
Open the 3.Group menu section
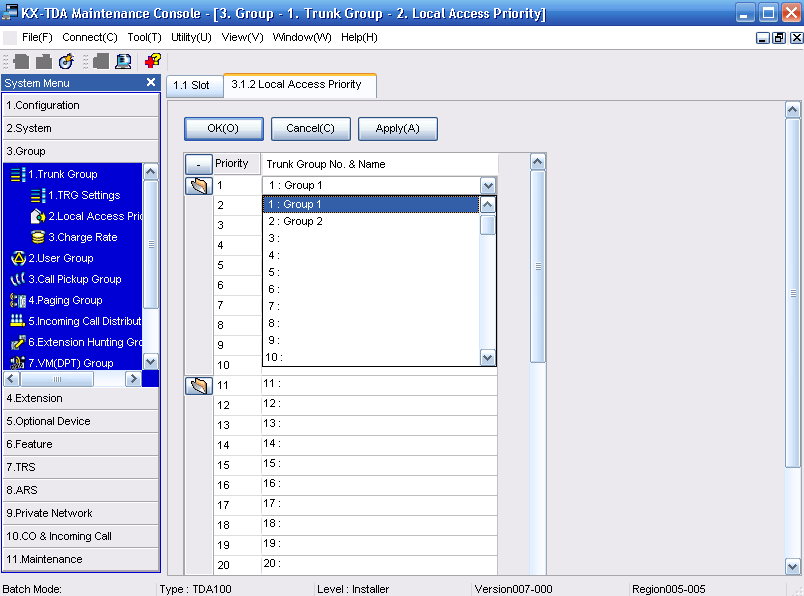tap(81, 151)
